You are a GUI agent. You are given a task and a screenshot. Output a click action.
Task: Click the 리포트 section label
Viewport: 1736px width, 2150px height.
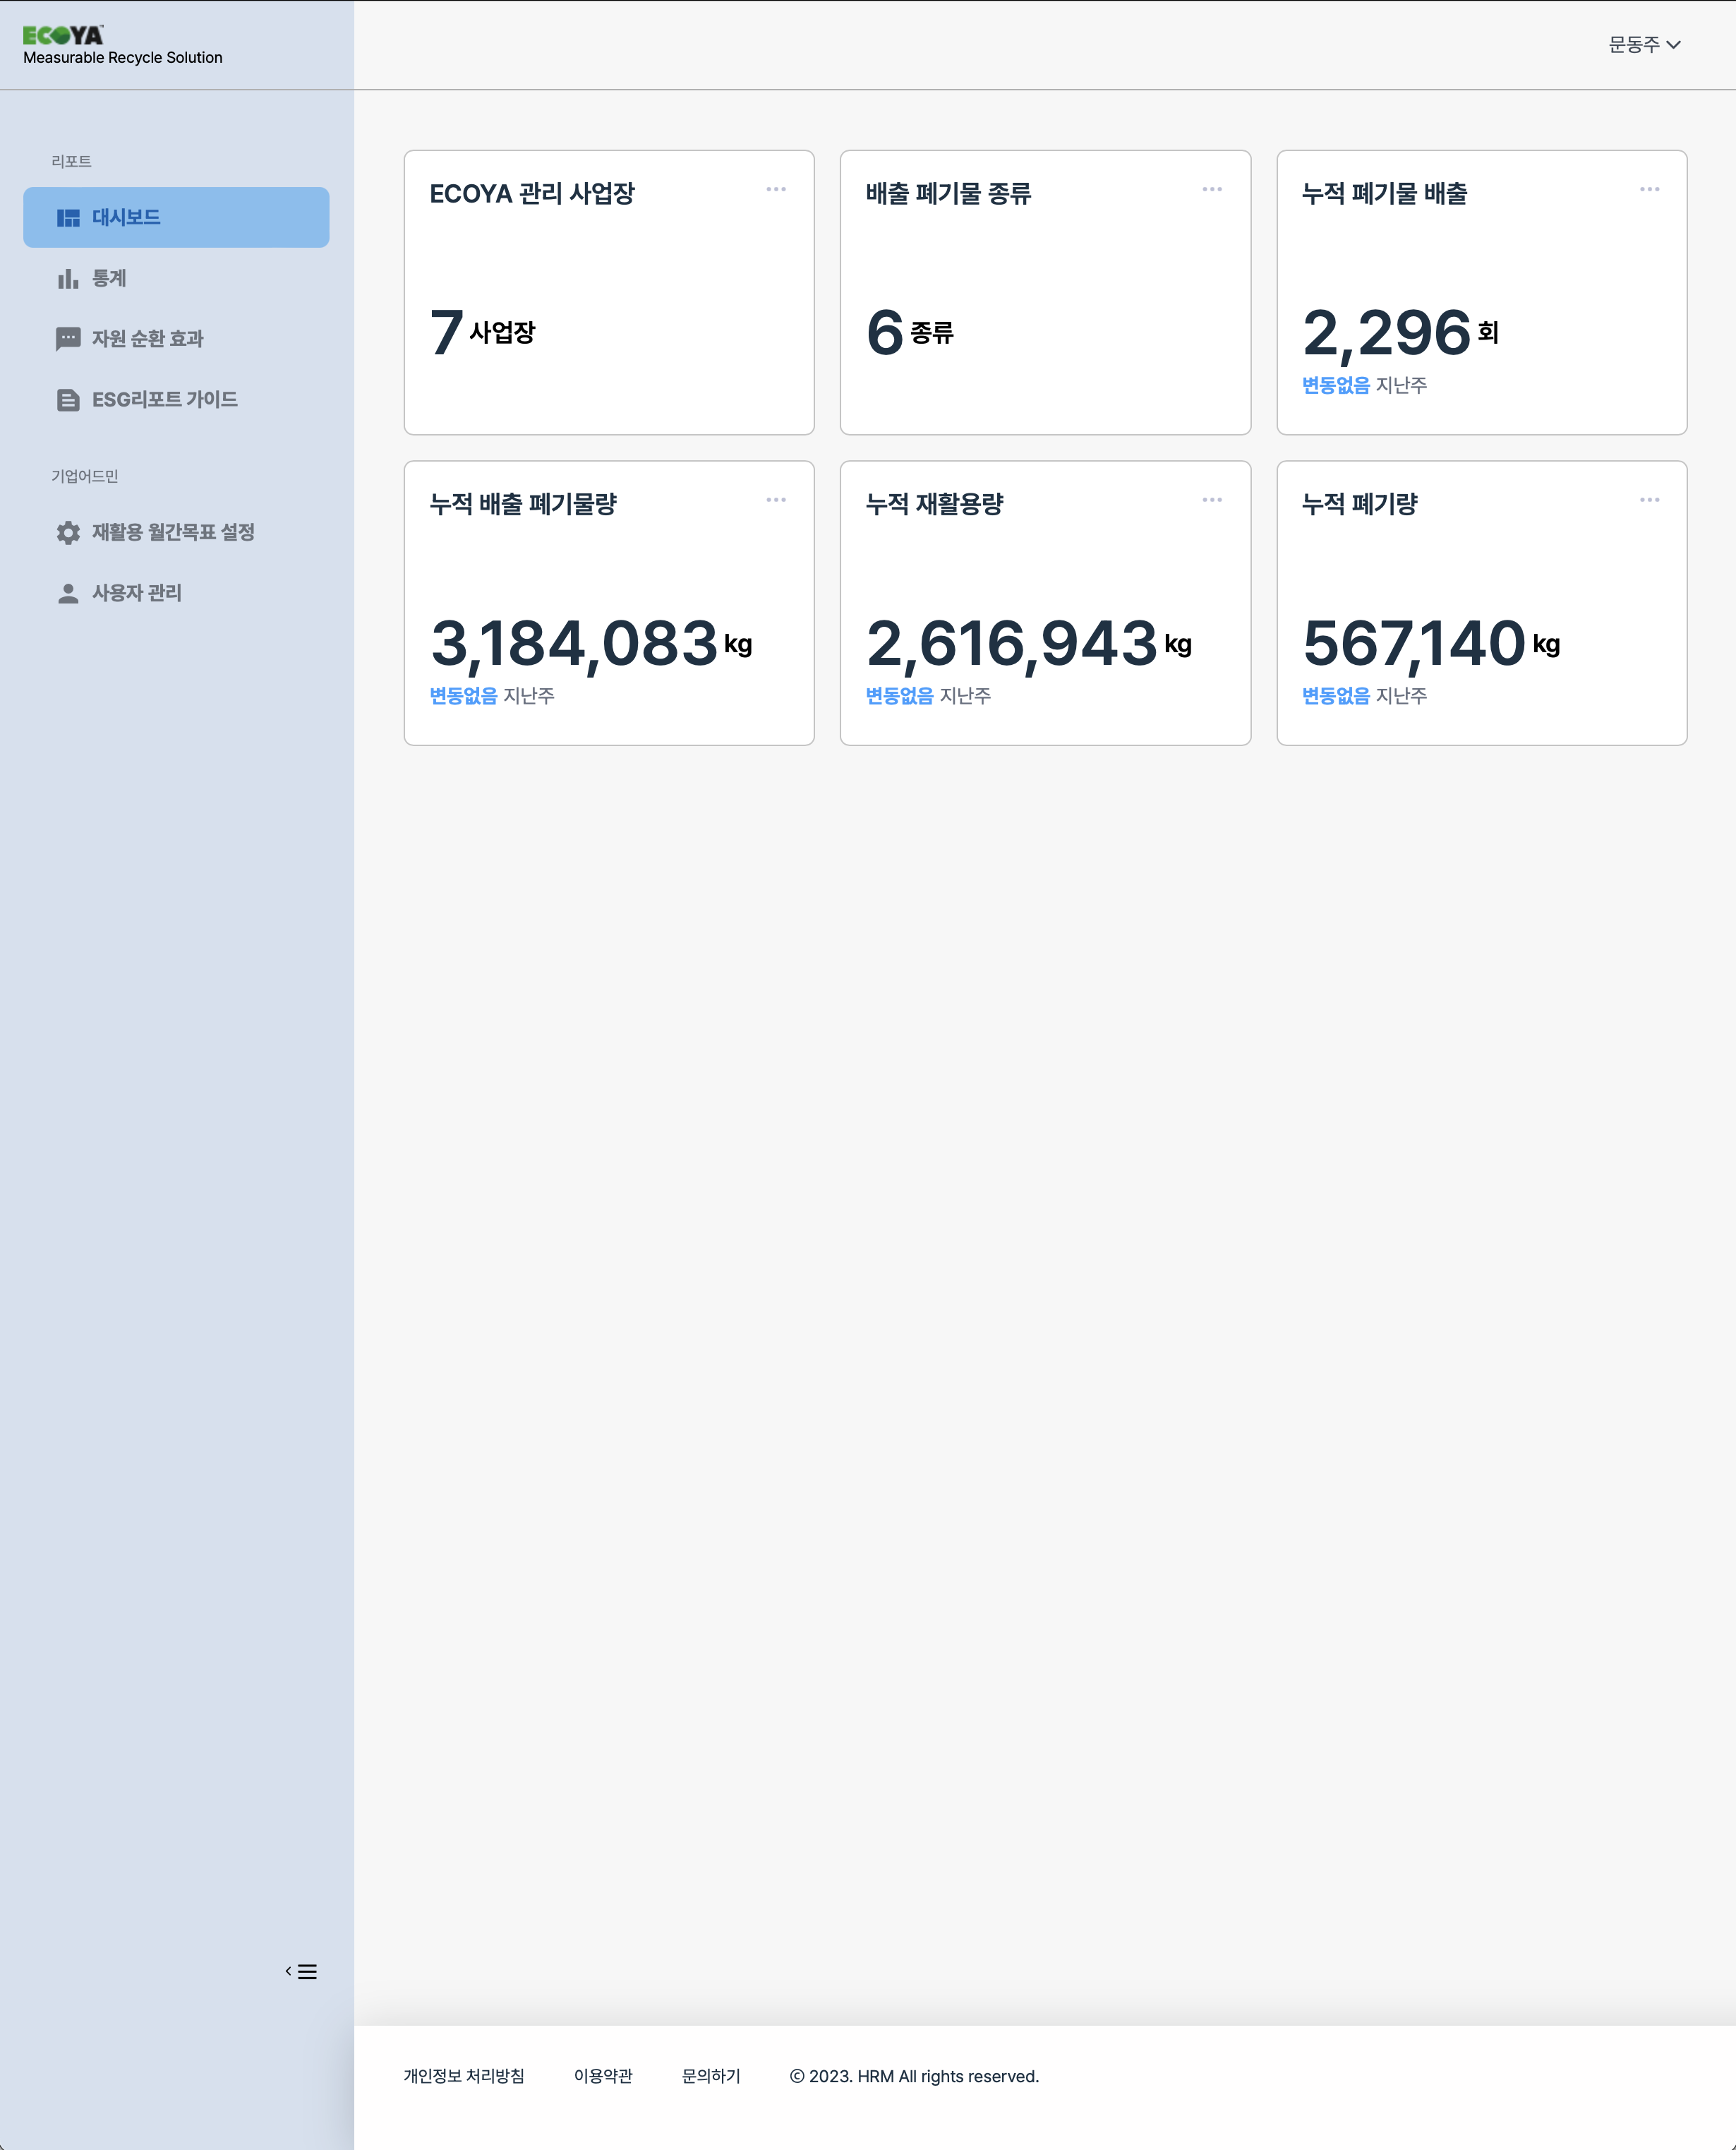coord(71,162)
